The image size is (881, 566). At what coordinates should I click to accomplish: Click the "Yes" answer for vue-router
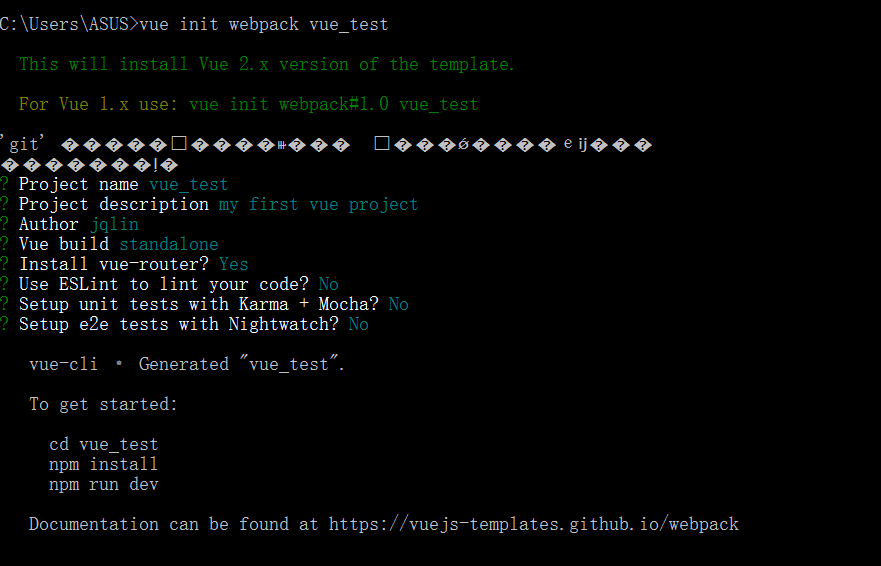point(233,264)
